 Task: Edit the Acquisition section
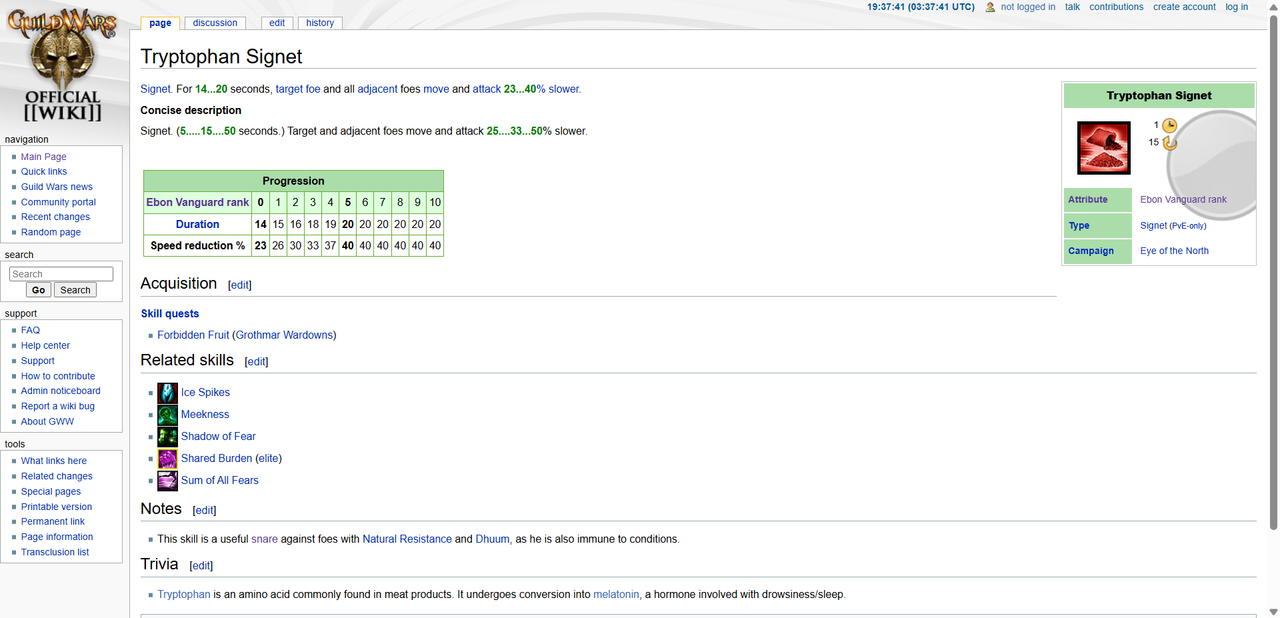click(240, 285)
